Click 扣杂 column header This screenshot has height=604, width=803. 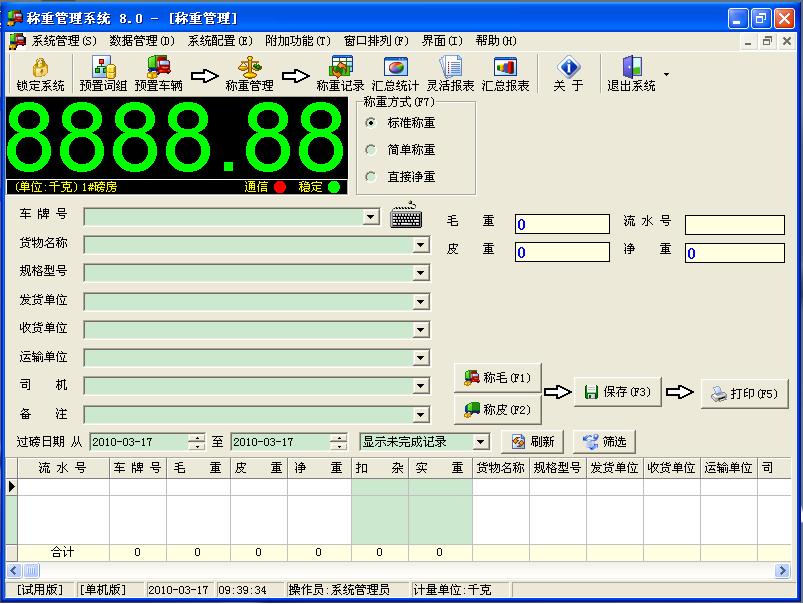379,468
